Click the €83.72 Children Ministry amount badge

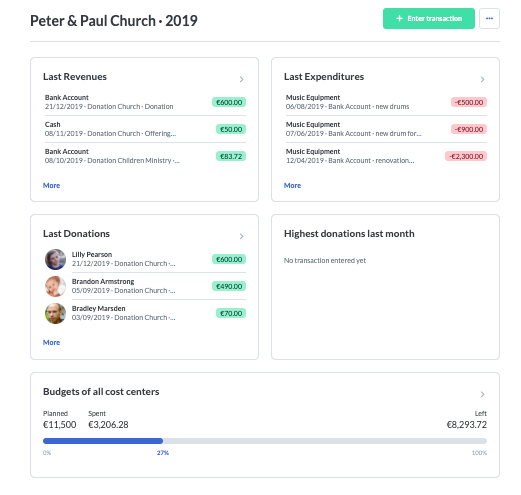click(231, 156)
